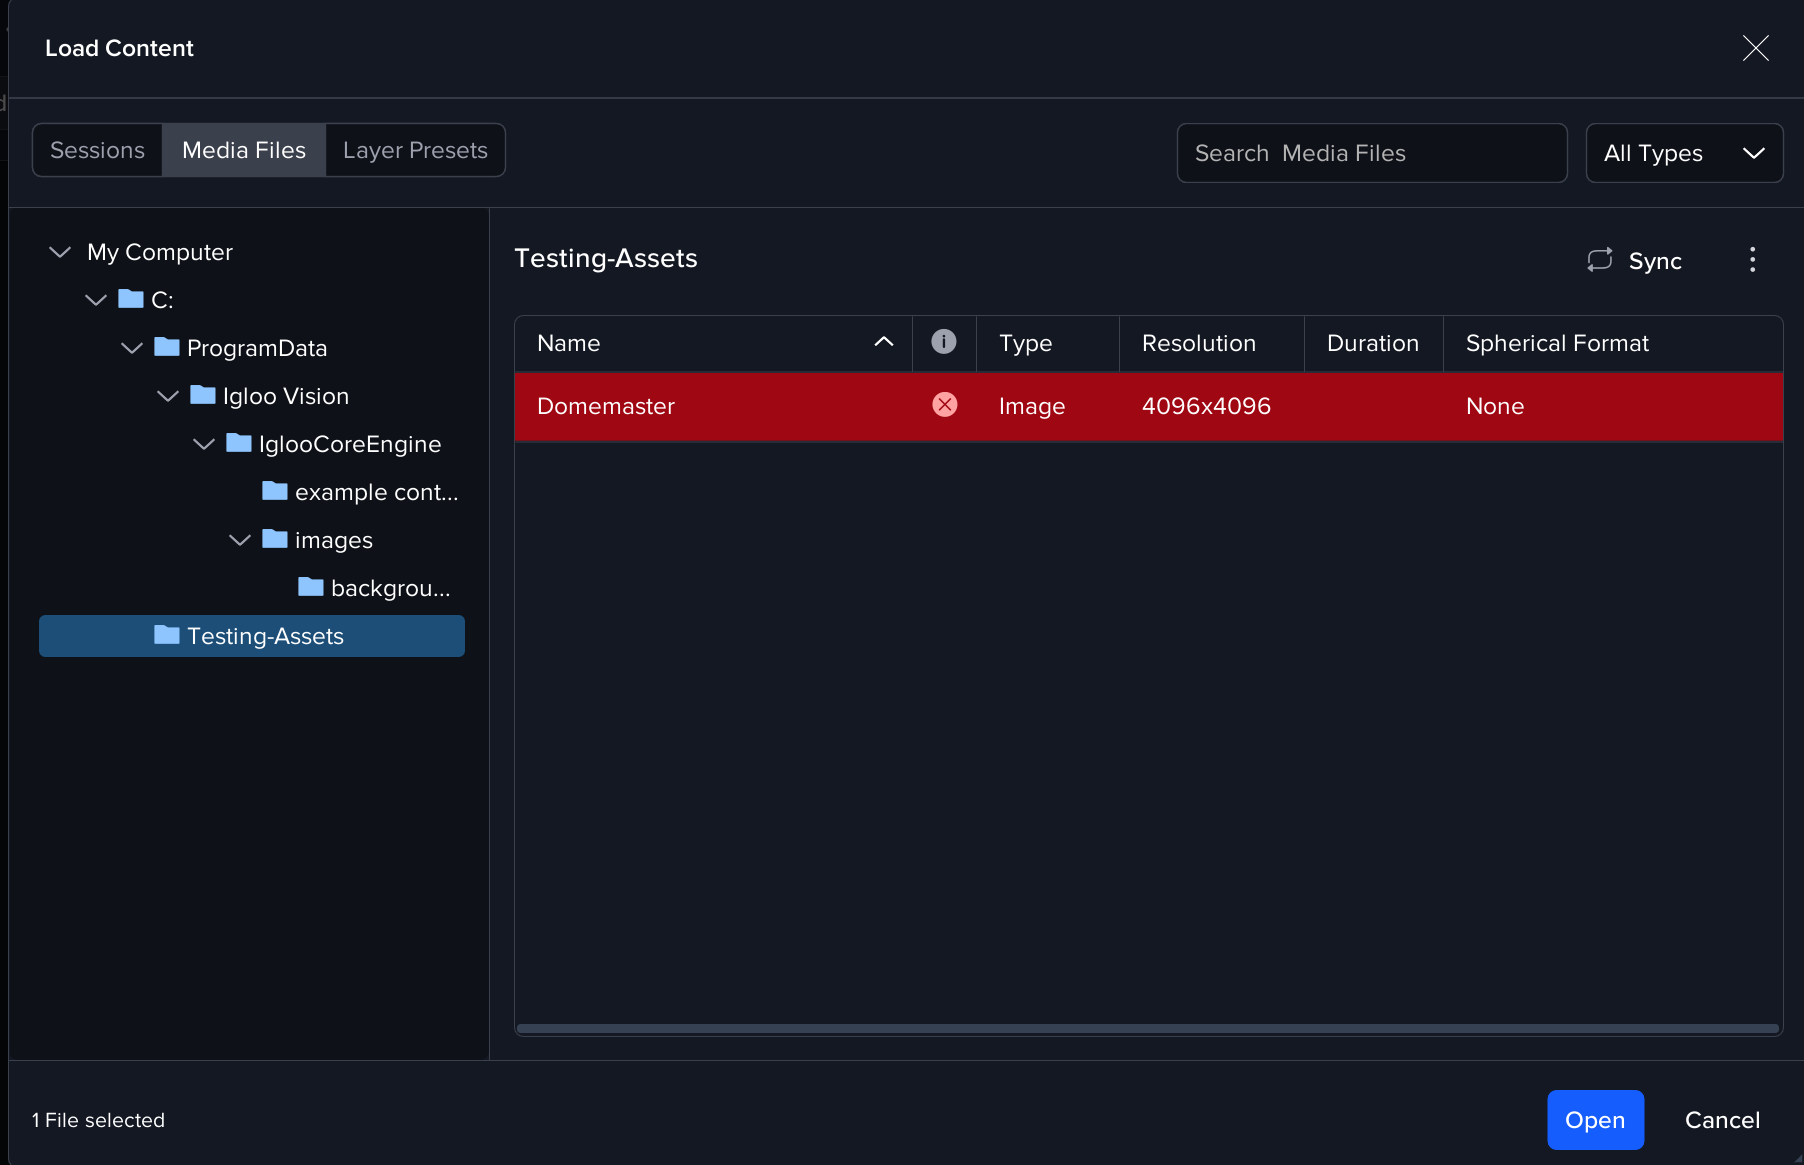
Task: Collapse the images folder chevron
Action: coord(240,540)
